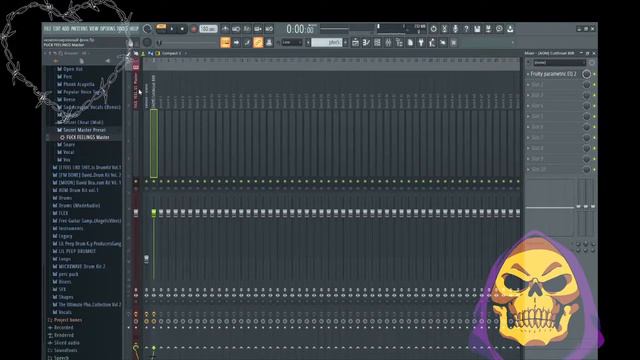Screen dimensions: 640x360
Task: Expand the ROM Drum Kit vol.1 folder
Action: pyautogui.click(x=78, y=190)
